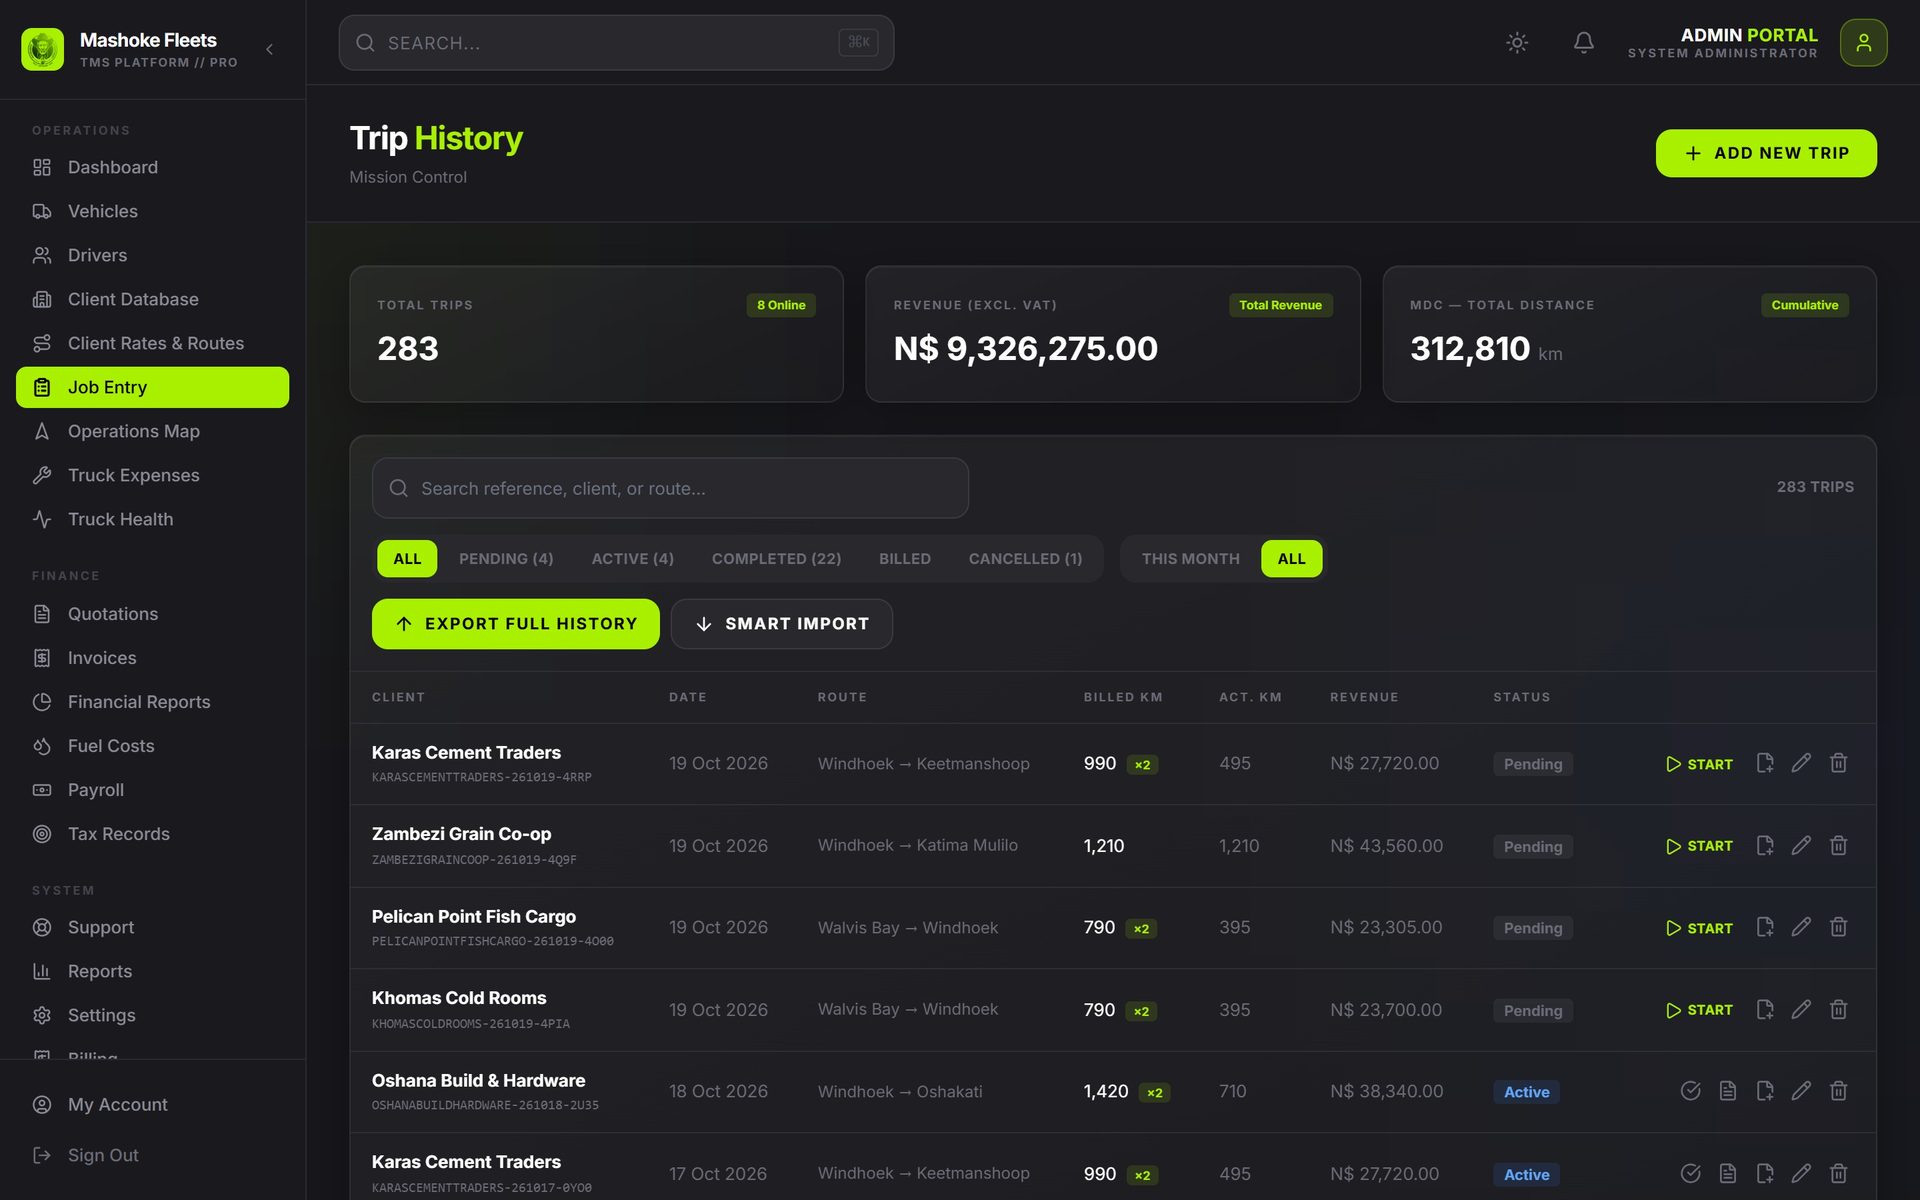1920x1200 pixels.
Task: Filter trips by Pending (4)
Action: point(506,559)
